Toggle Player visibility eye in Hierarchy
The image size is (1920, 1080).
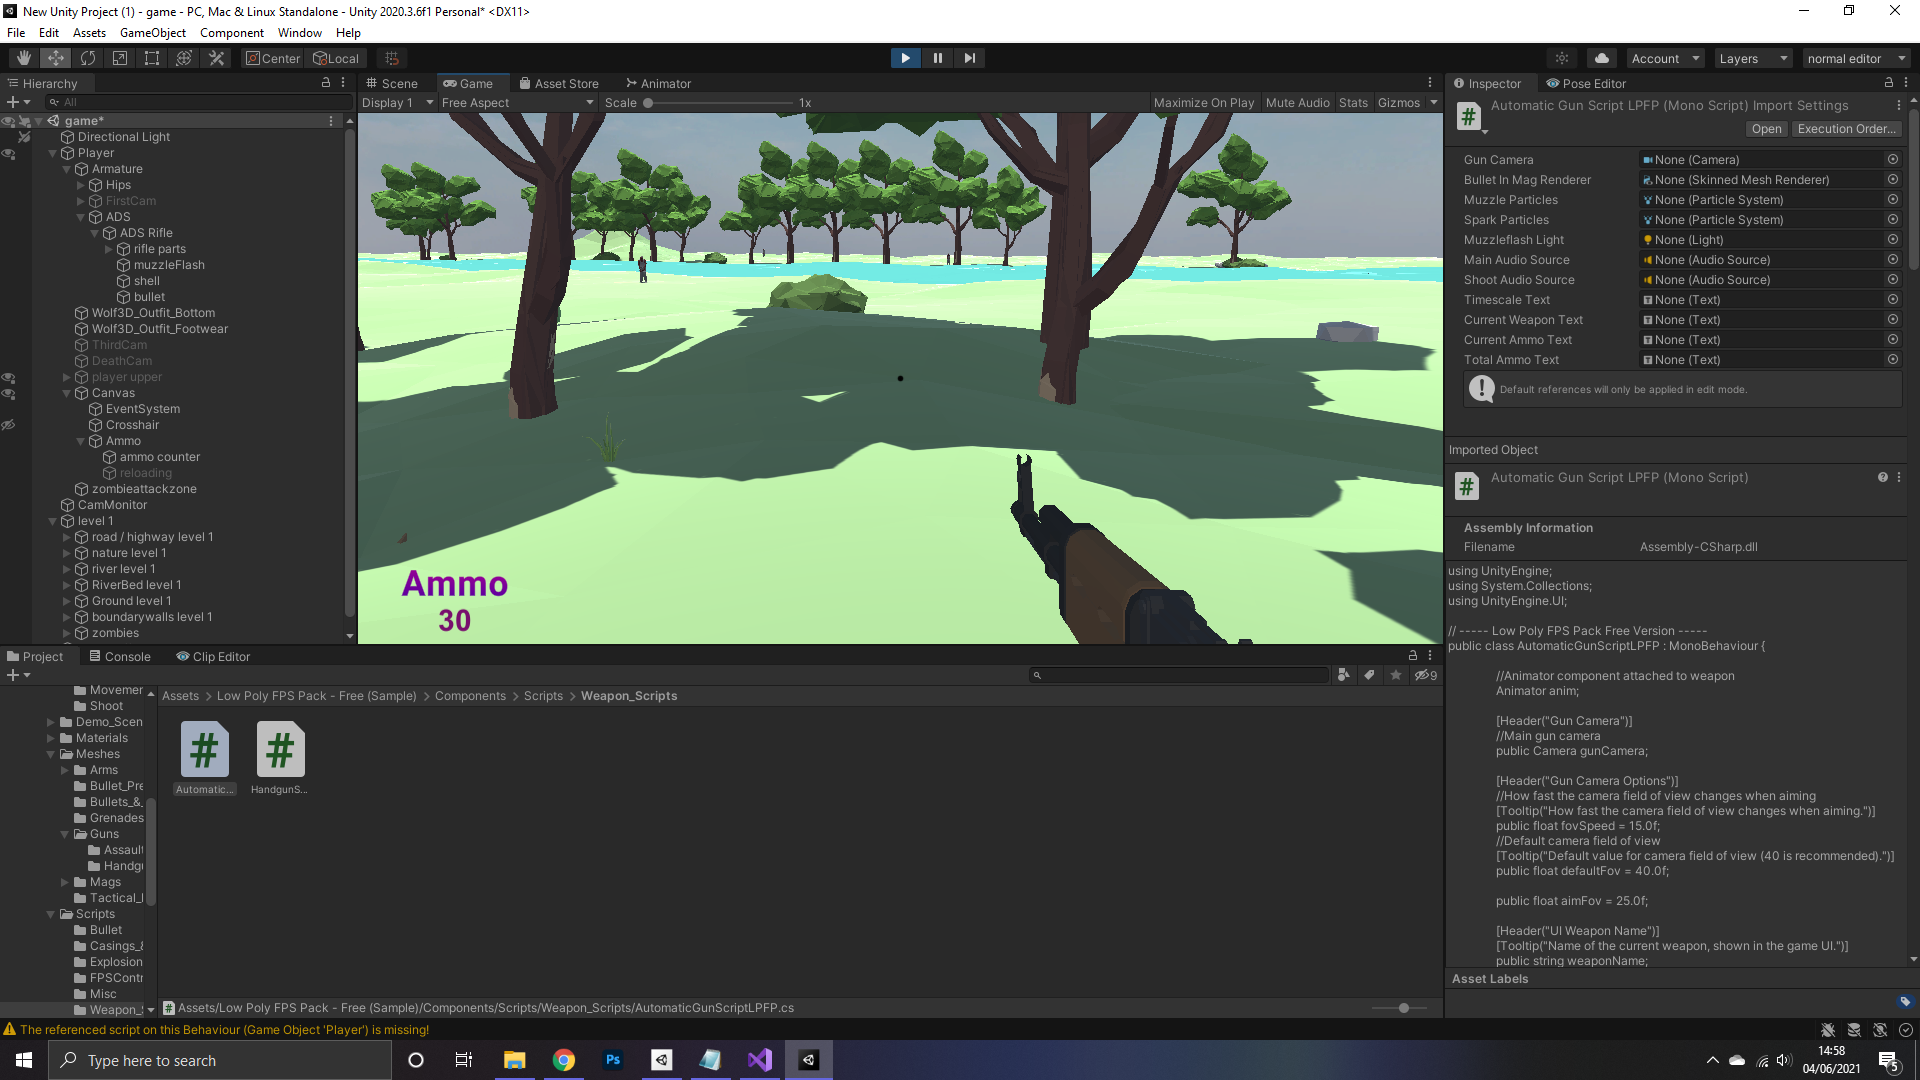click(x=8, y=153)
